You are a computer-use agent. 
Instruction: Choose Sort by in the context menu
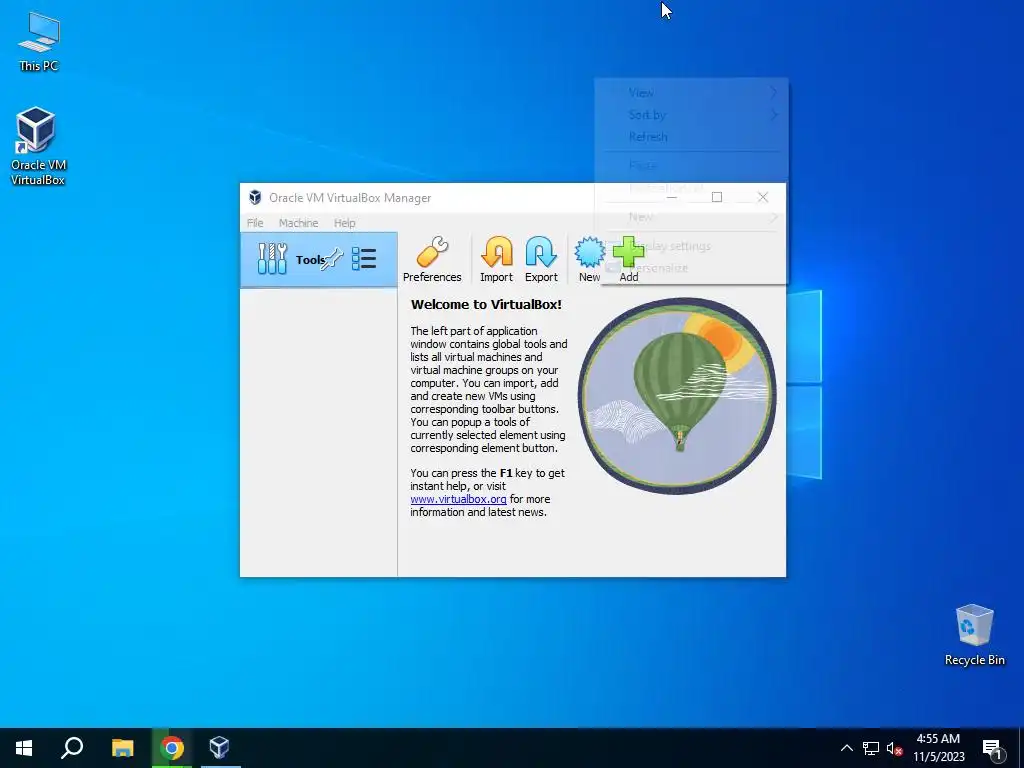(x=691, y=115)
